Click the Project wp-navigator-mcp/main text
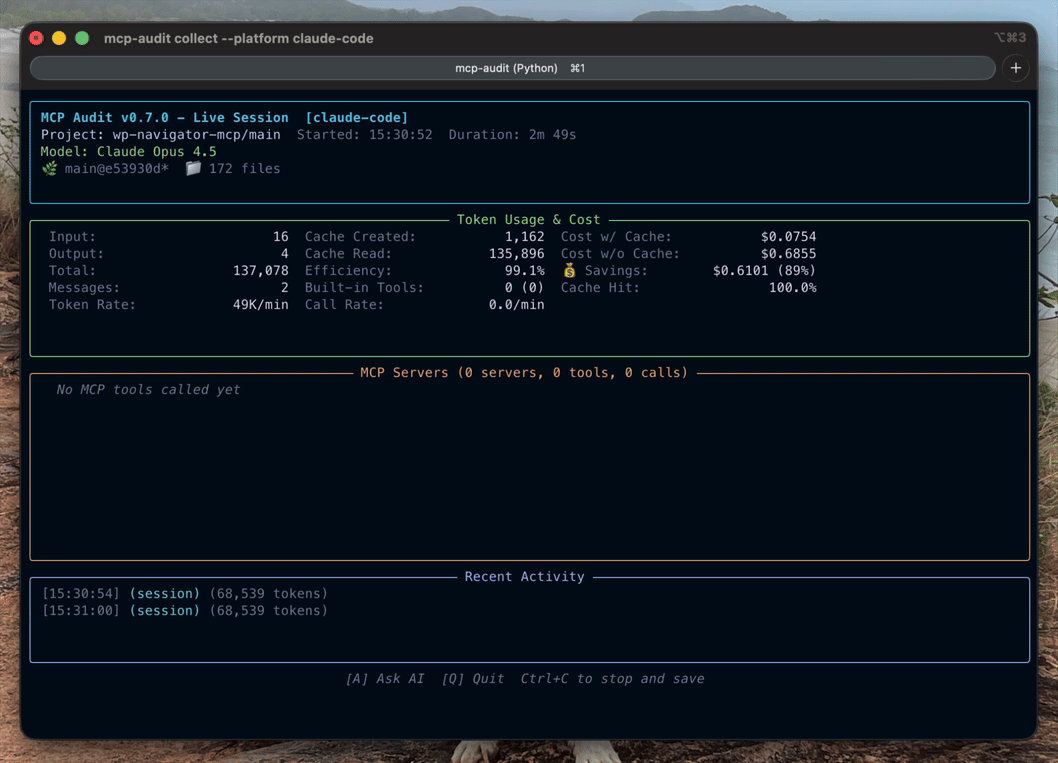Screen dimensions: 1058x763 point(161,134)
